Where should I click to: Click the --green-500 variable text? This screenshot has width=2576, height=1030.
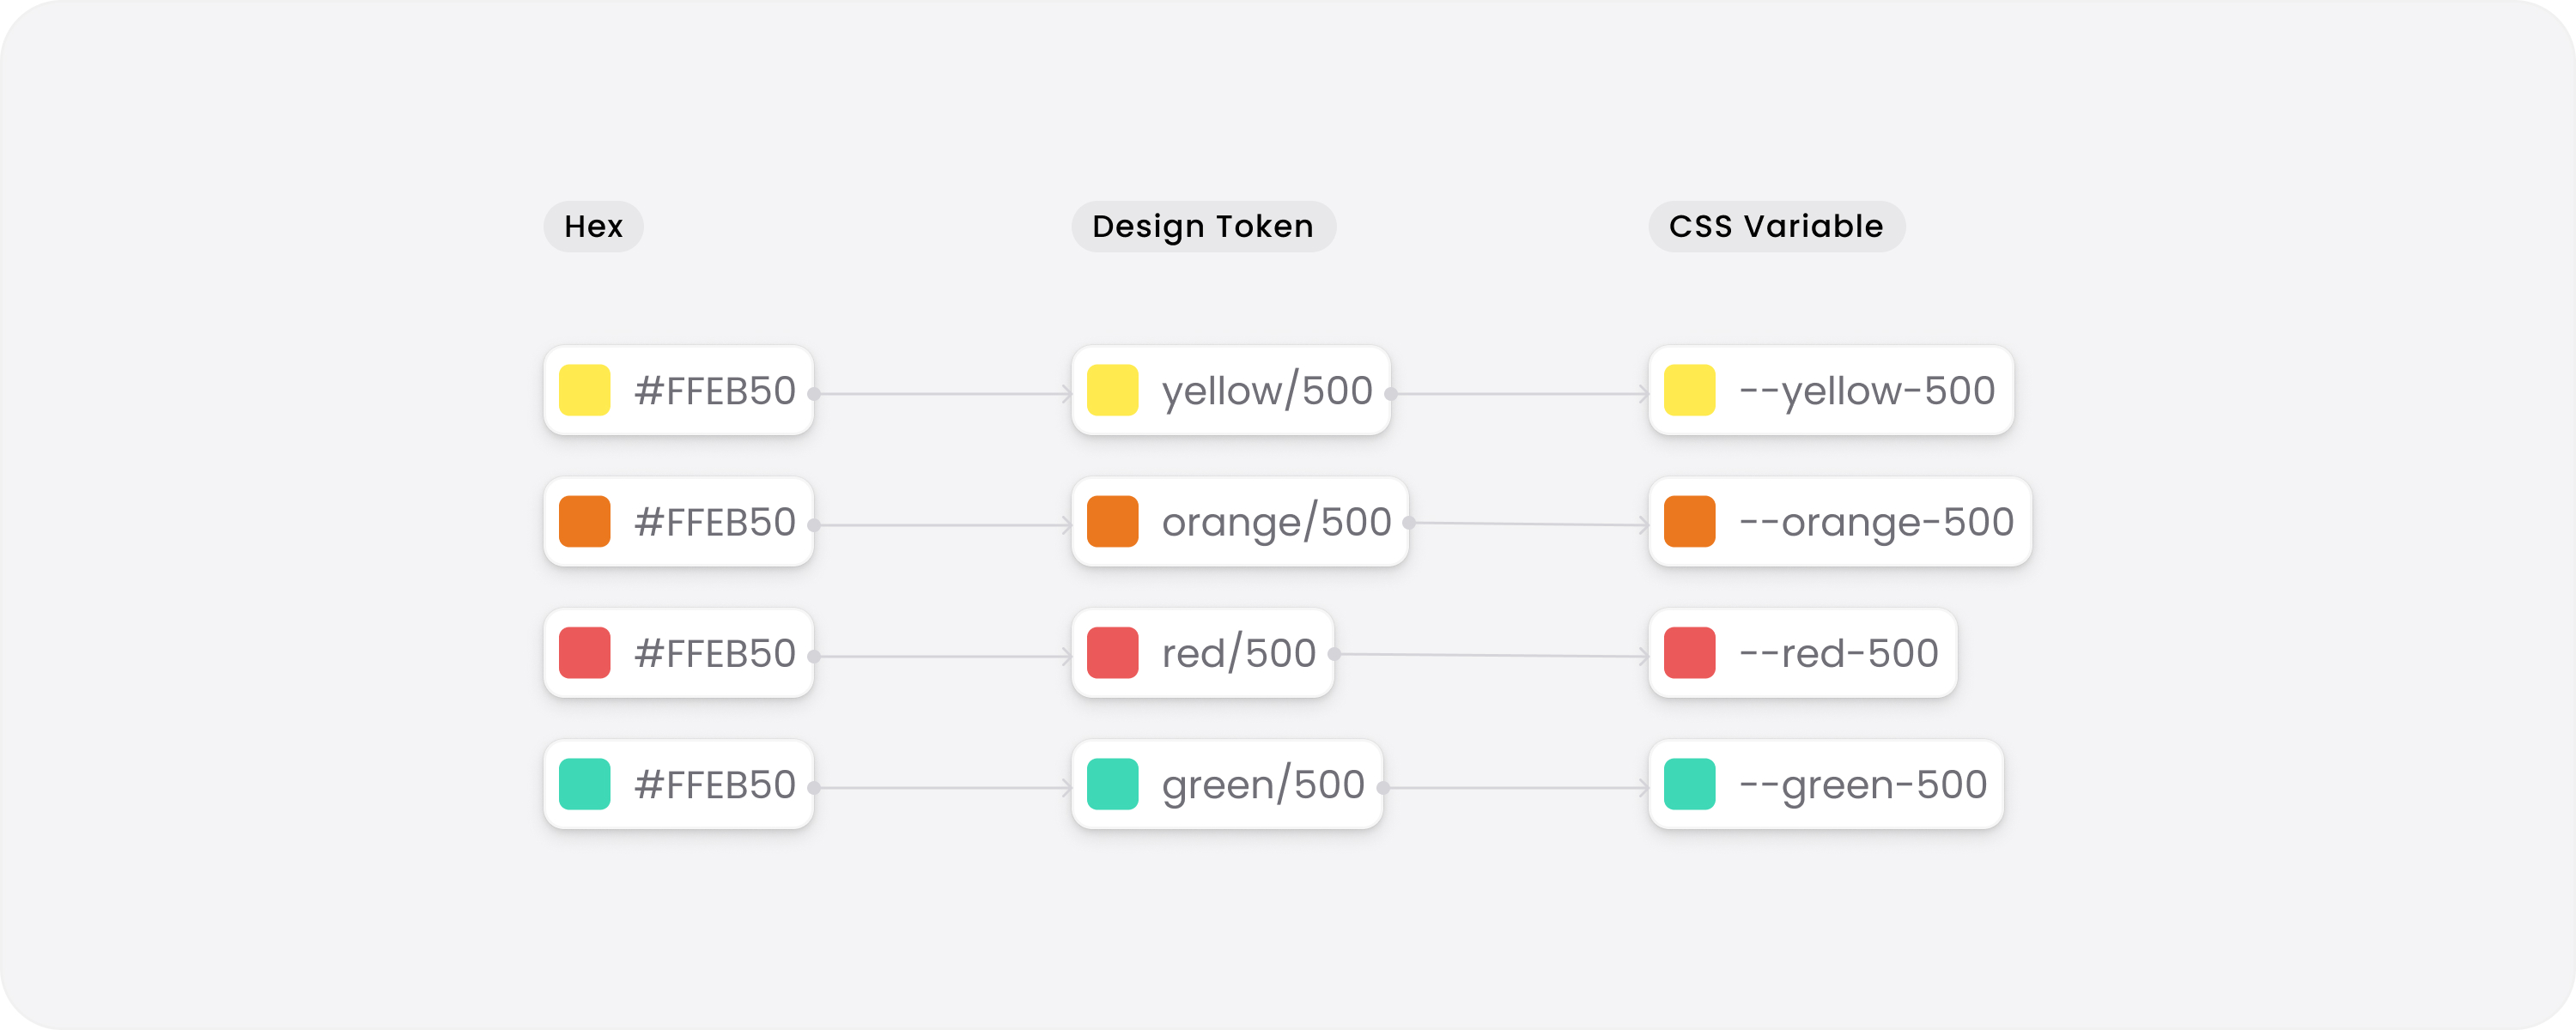pyautogui.click(x=1863, y=785)
